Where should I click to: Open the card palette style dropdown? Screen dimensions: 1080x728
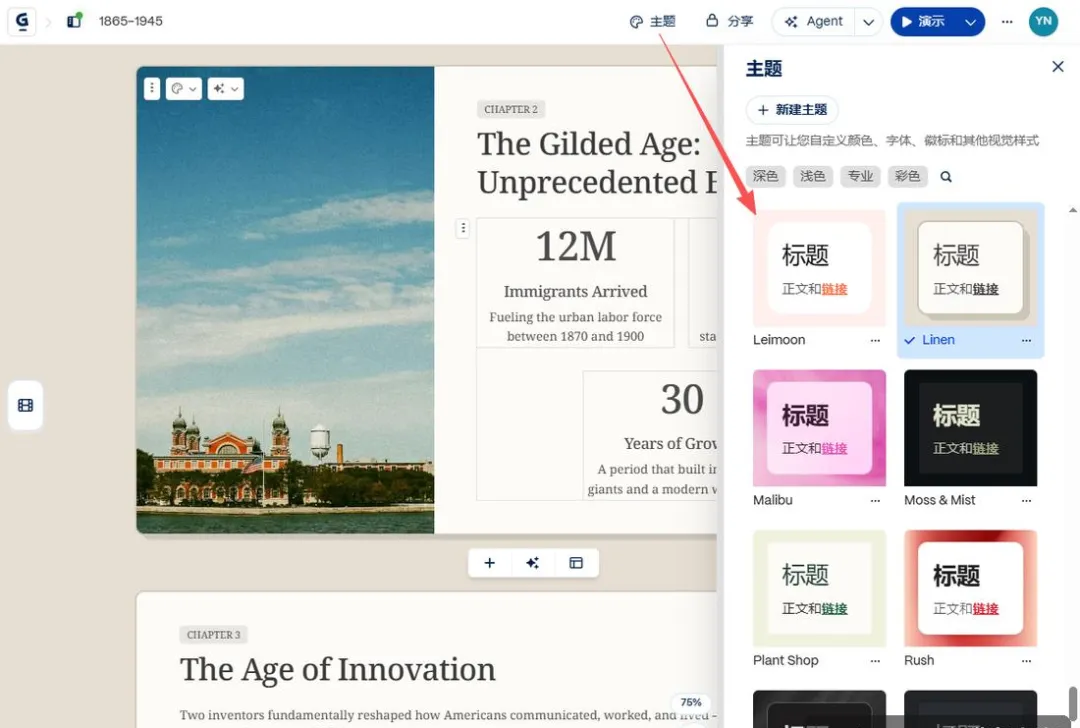point(184,88)
